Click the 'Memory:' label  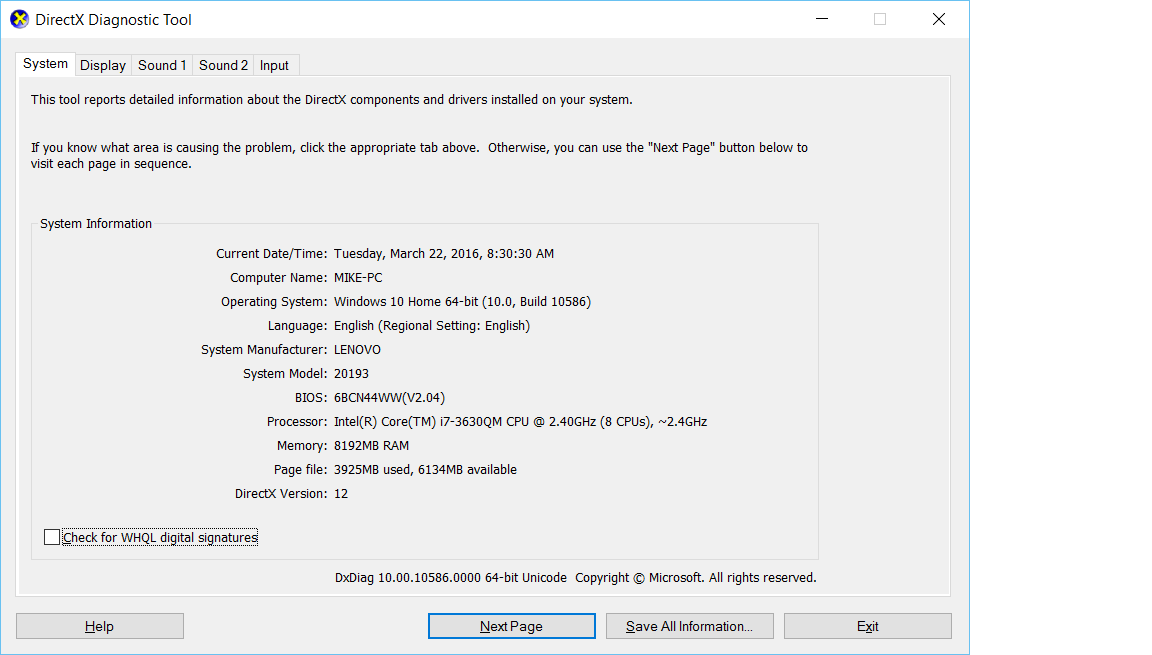click(302, 446)
